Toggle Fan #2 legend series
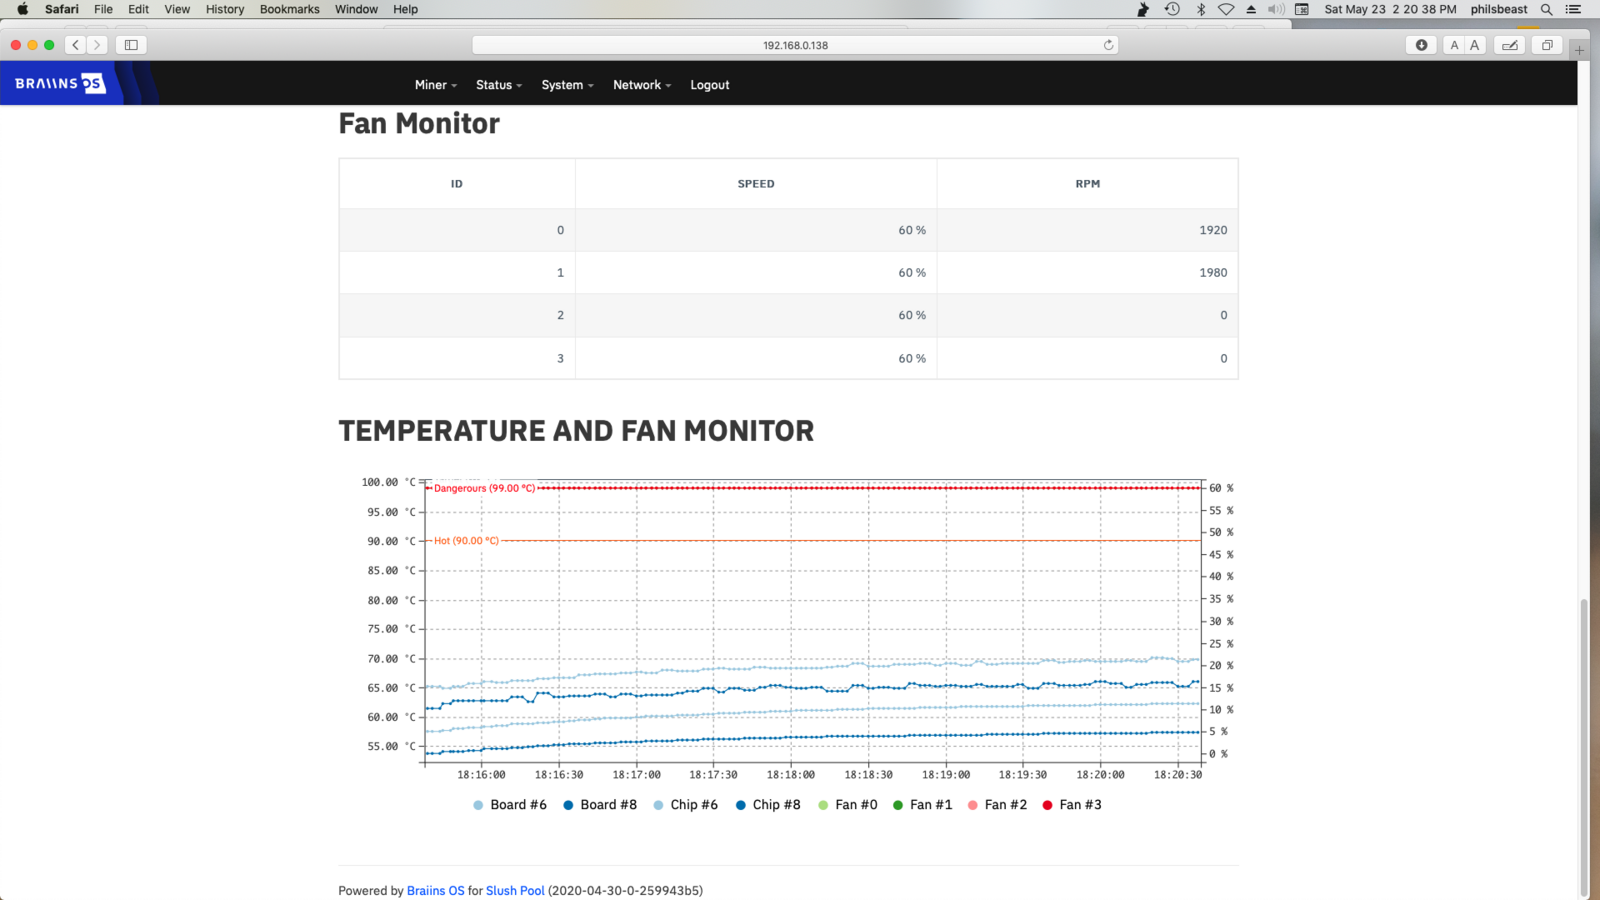This screenshot has height=900, width=1600. 997,805
